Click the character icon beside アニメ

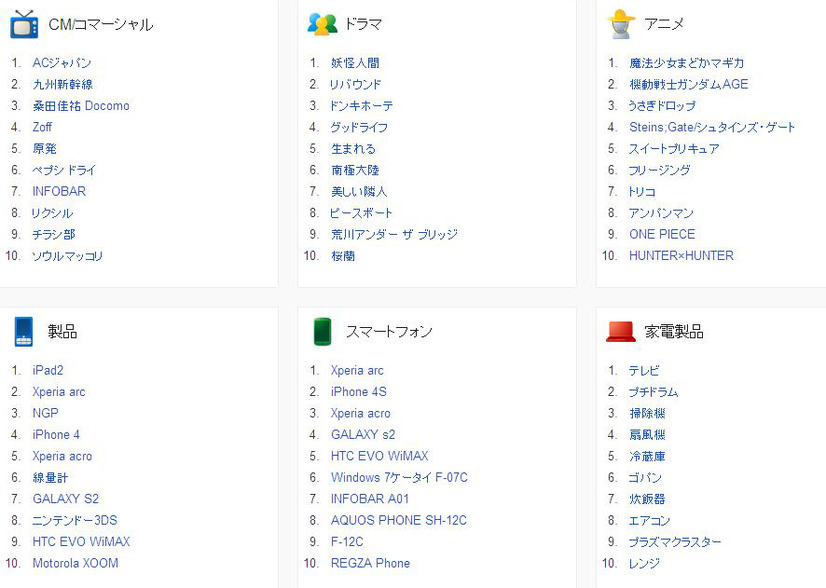pos(621,24)
